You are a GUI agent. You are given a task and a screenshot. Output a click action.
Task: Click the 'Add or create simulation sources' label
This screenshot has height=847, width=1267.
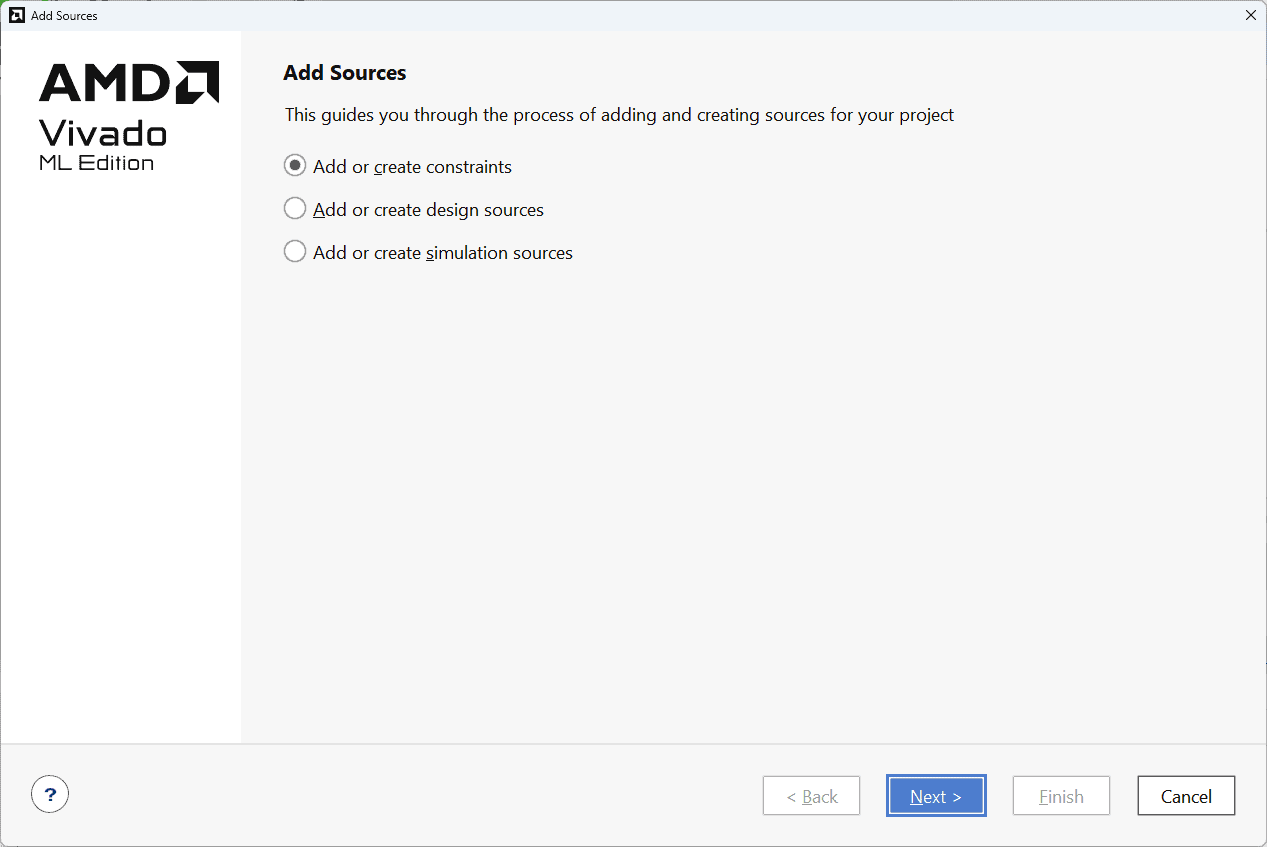[442, 253]
